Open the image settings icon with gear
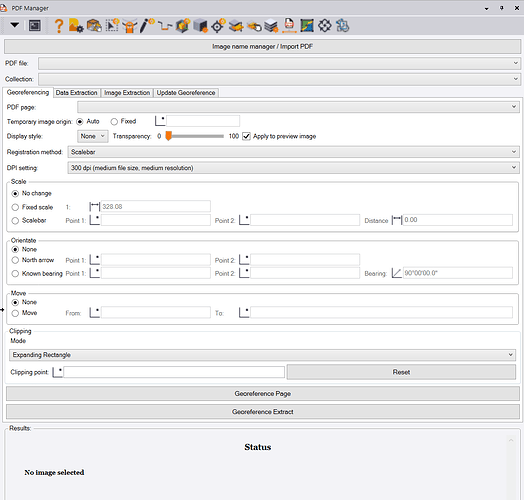This screenshot has height=500, width=524. [76, 26]
